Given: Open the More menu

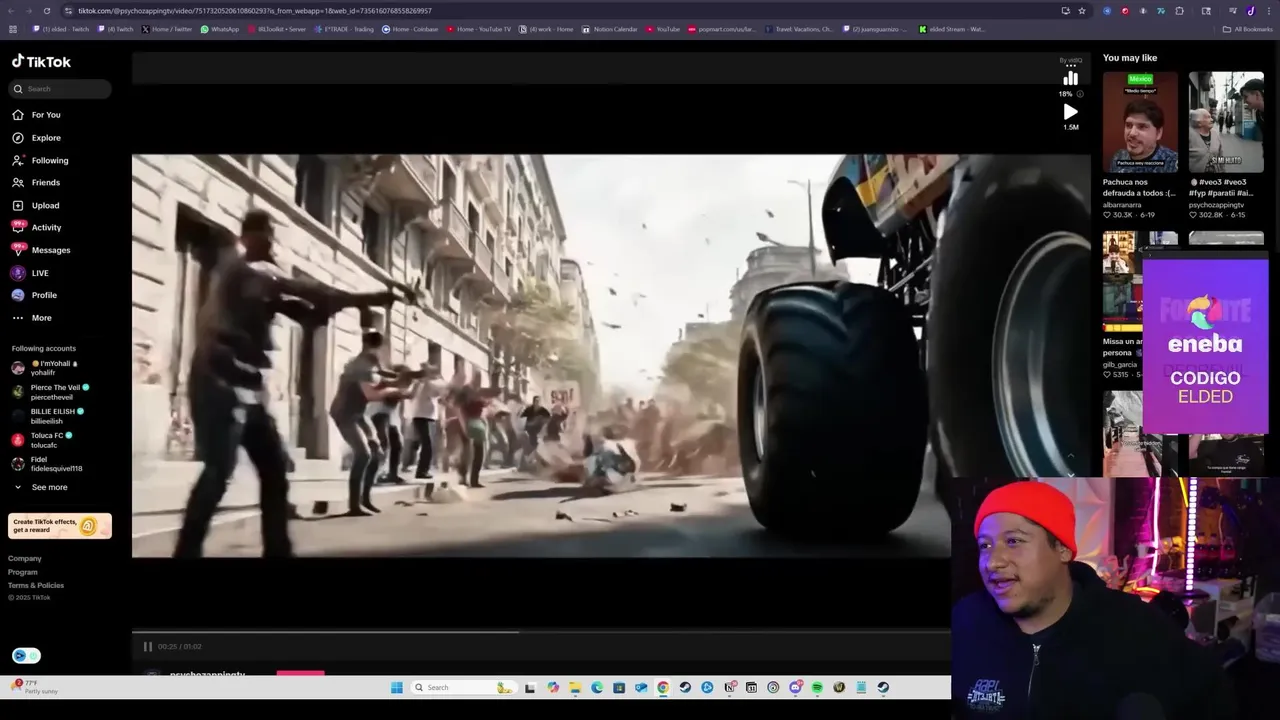Looking at the screenshot, I should pos(32,318).
